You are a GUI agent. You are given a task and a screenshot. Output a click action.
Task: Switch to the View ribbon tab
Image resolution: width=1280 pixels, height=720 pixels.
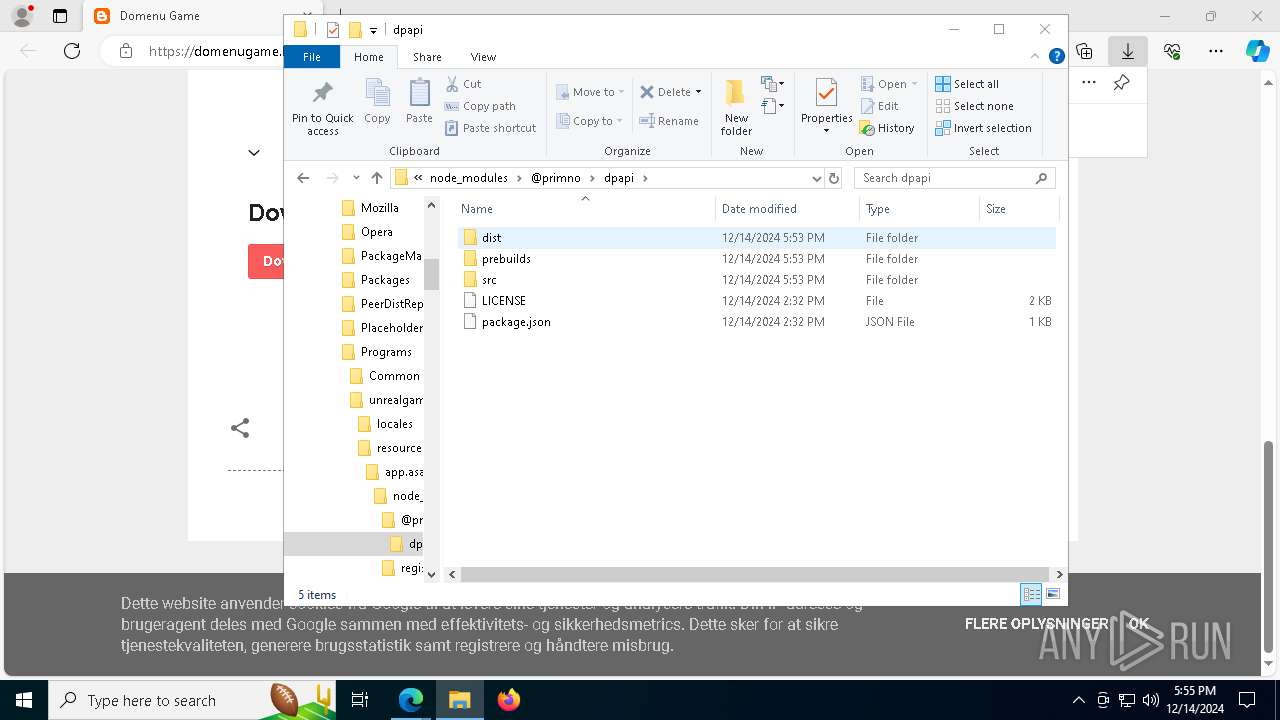[483, 57]
